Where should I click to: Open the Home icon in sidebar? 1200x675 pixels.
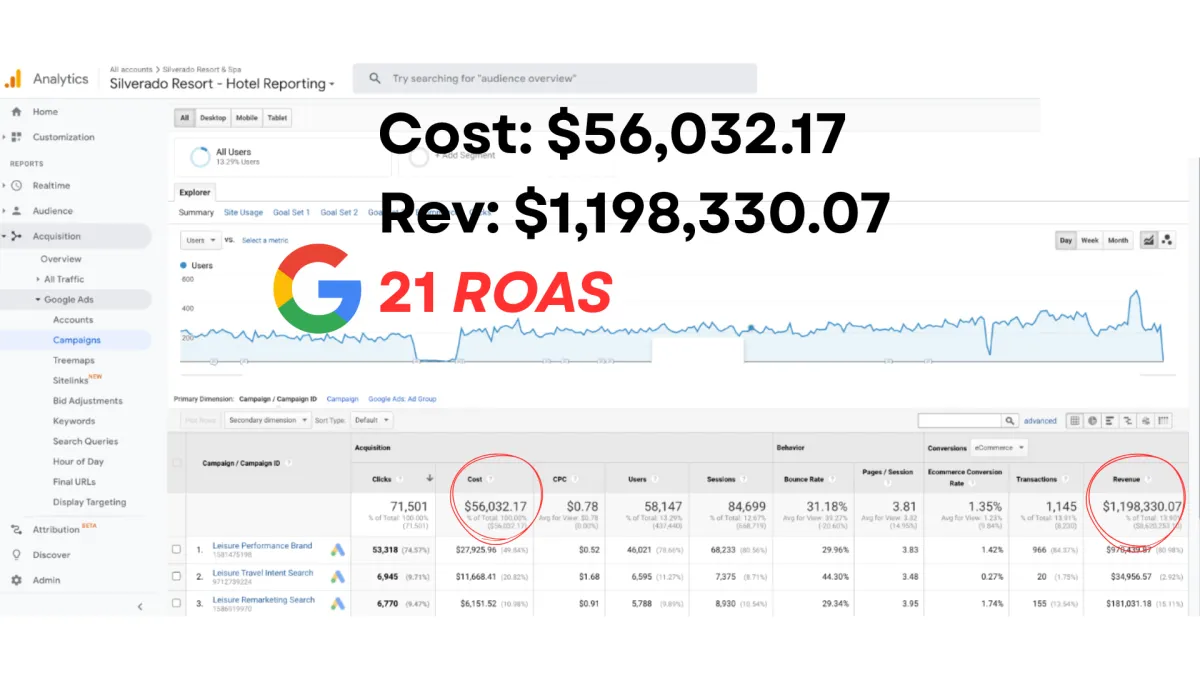[x=16, y=112]
